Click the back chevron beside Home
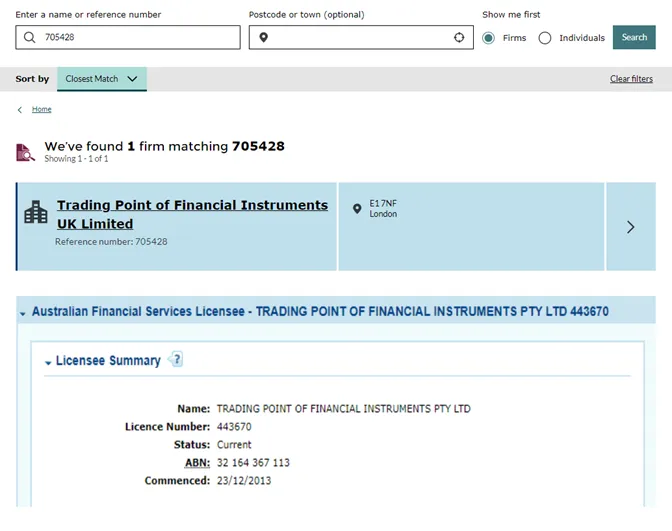 tap(20, 110)
